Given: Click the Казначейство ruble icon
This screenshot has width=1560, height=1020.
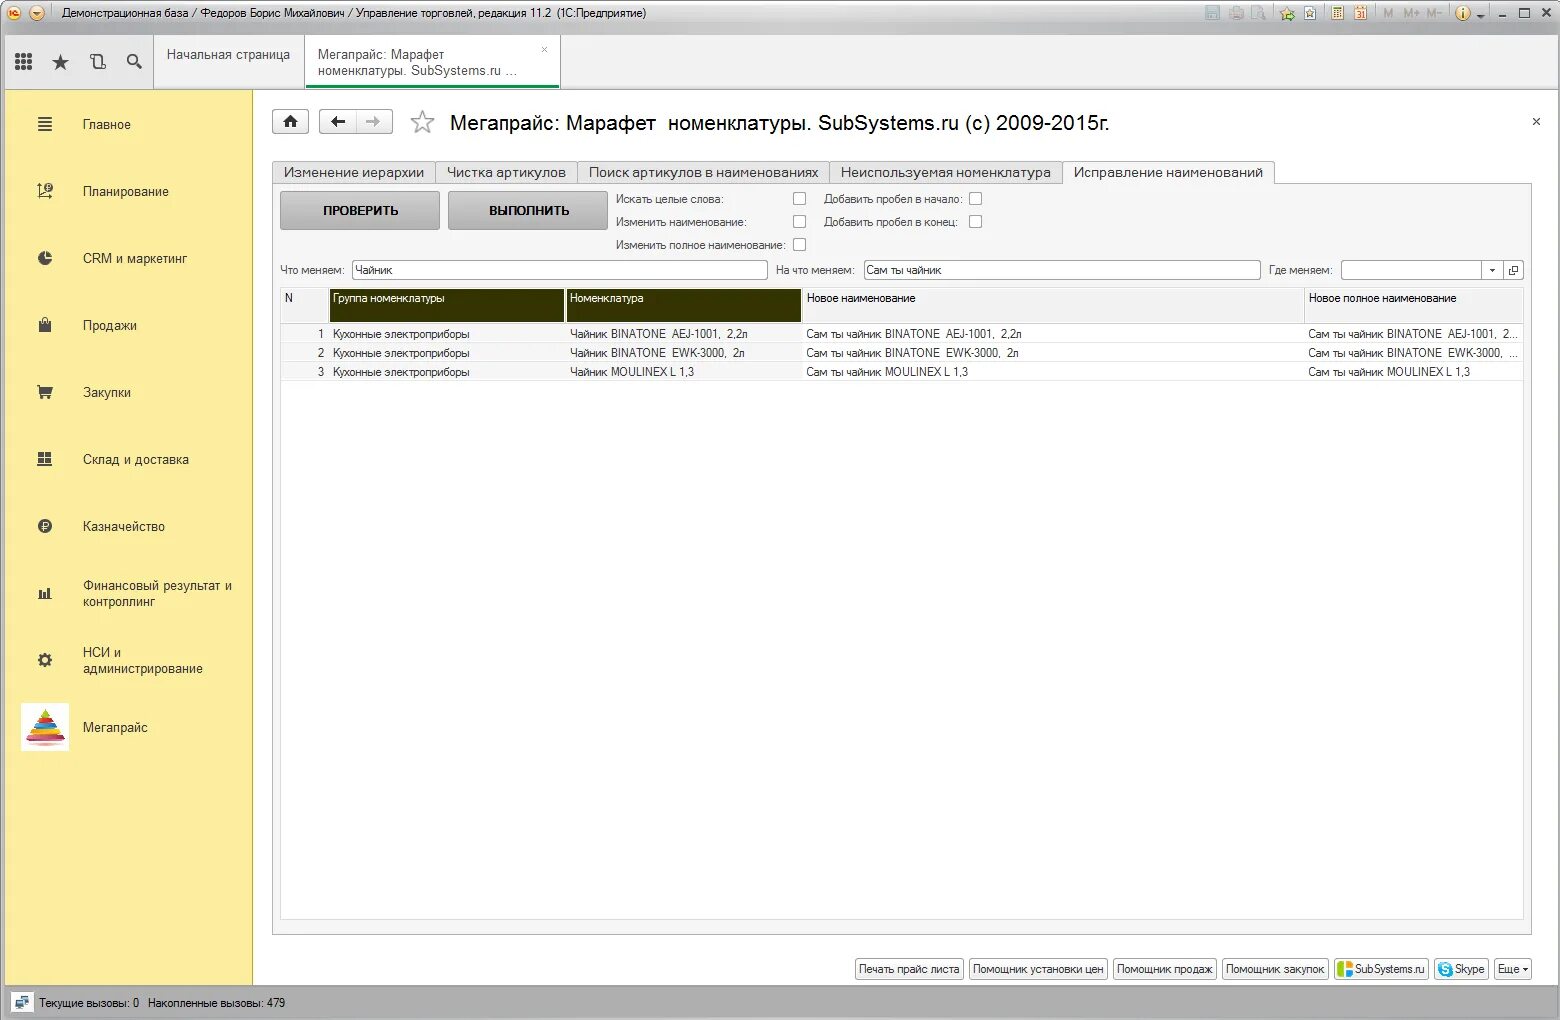Looking at the screenshot, I should [45, 526].
